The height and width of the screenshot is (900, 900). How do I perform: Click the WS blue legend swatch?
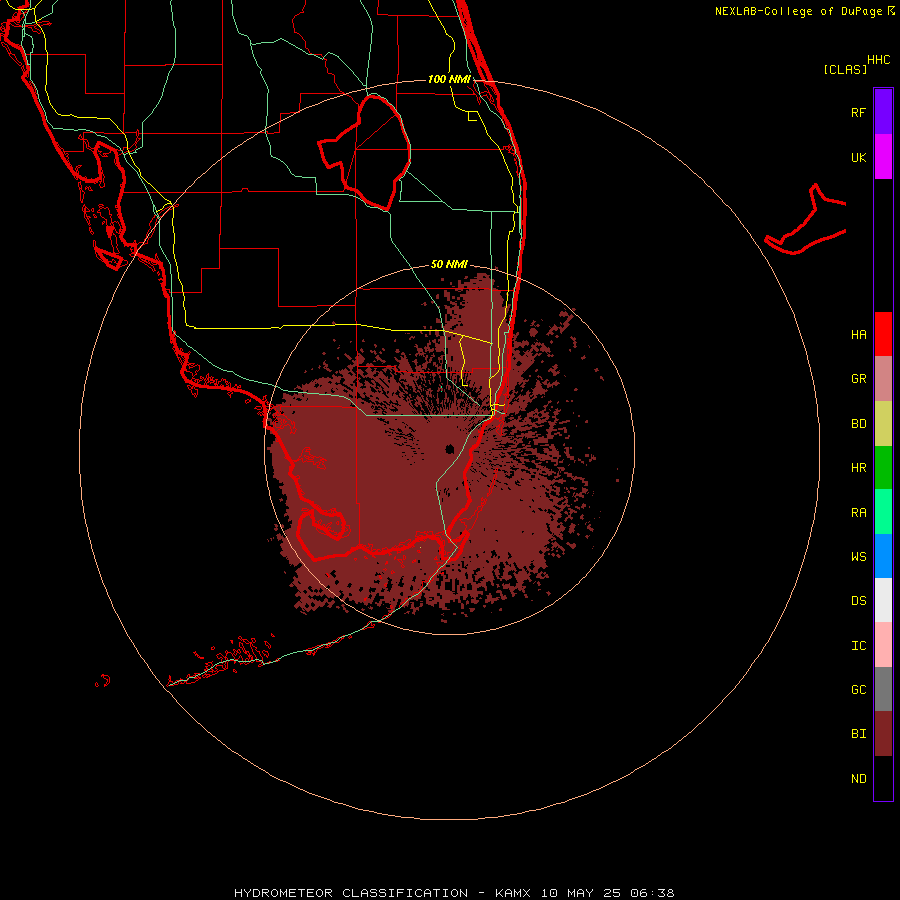point(883,556)
